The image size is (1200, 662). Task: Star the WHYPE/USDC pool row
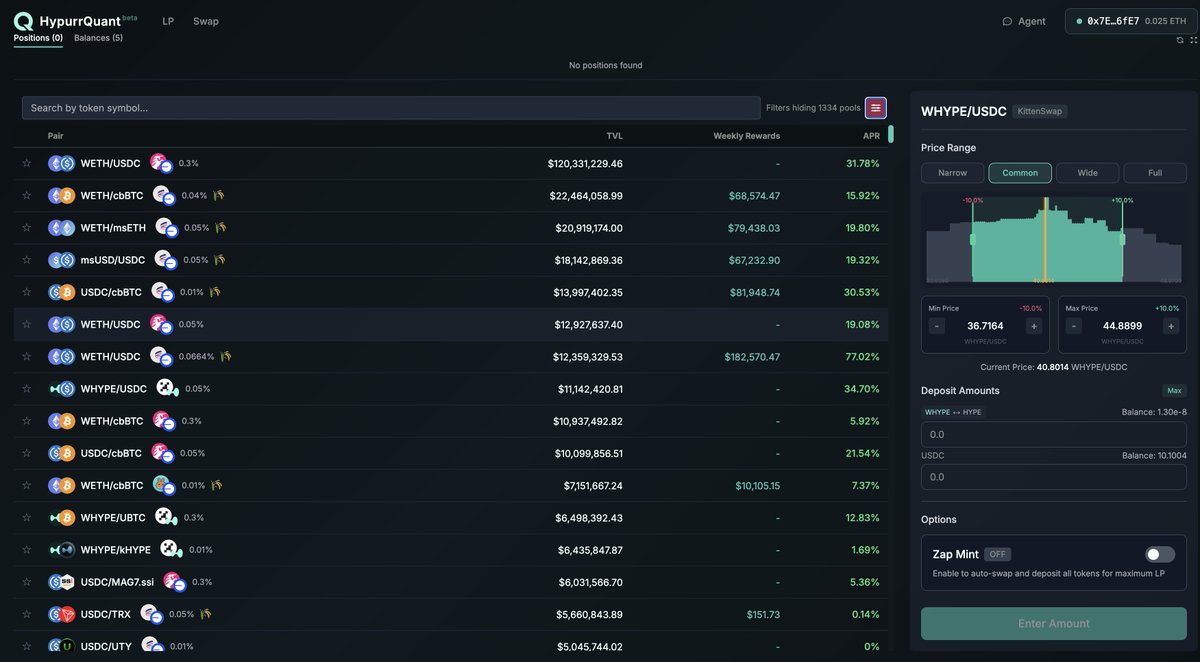tap(27, 389)
